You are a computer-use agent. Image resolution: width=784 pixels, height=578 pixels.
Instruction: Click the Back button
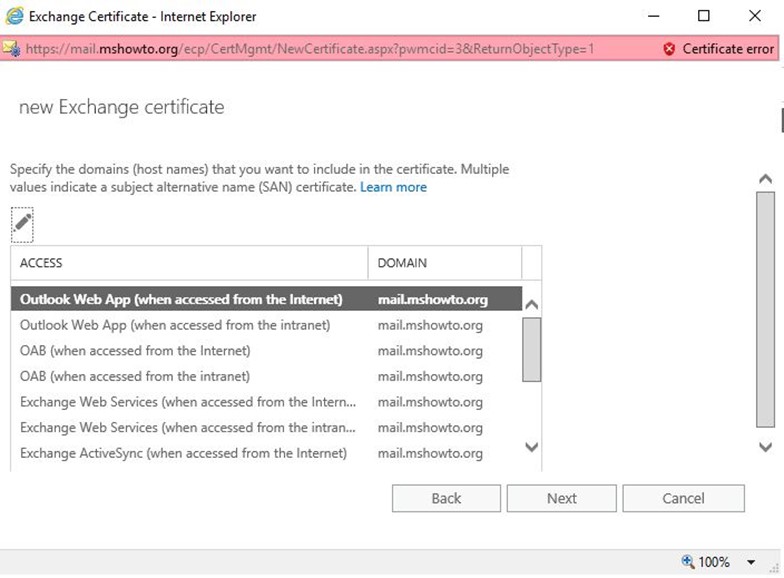(446, 498)
